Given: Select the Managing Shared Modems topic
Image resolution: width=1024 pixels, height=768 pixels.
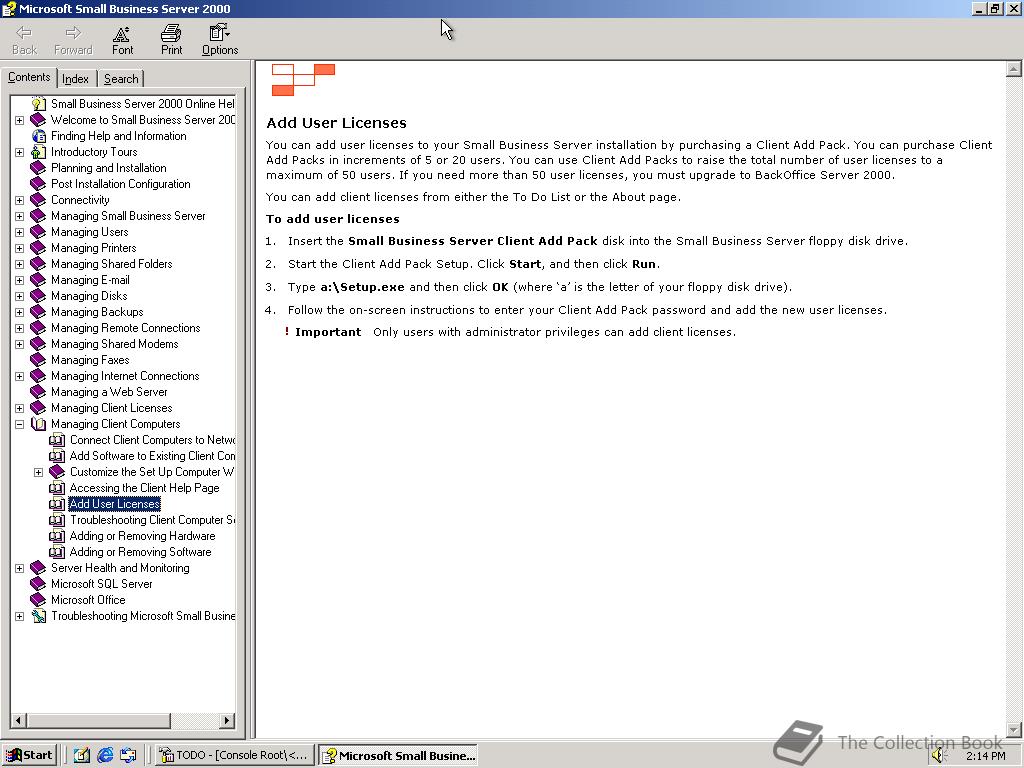Looking at the screenshot, I should 114,344.
